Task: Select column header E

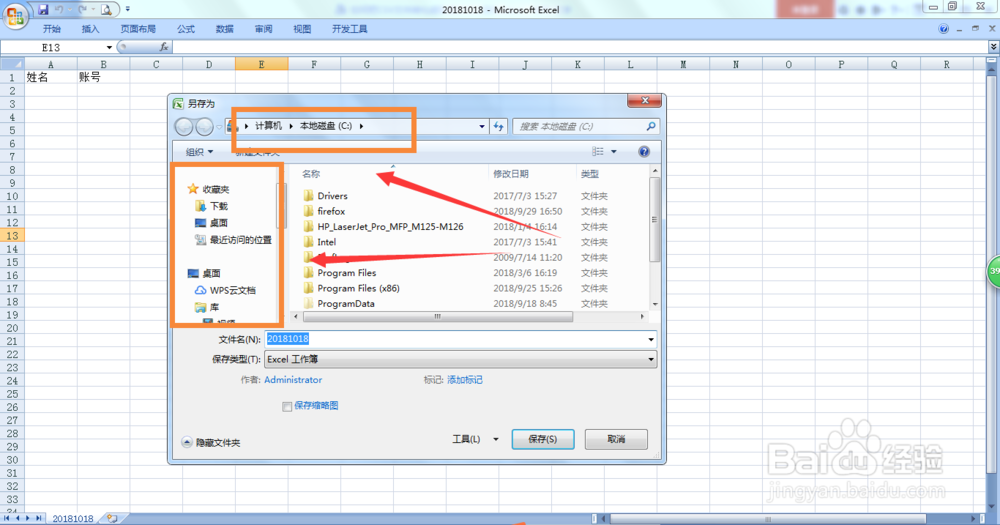Action: pos(261,64)
